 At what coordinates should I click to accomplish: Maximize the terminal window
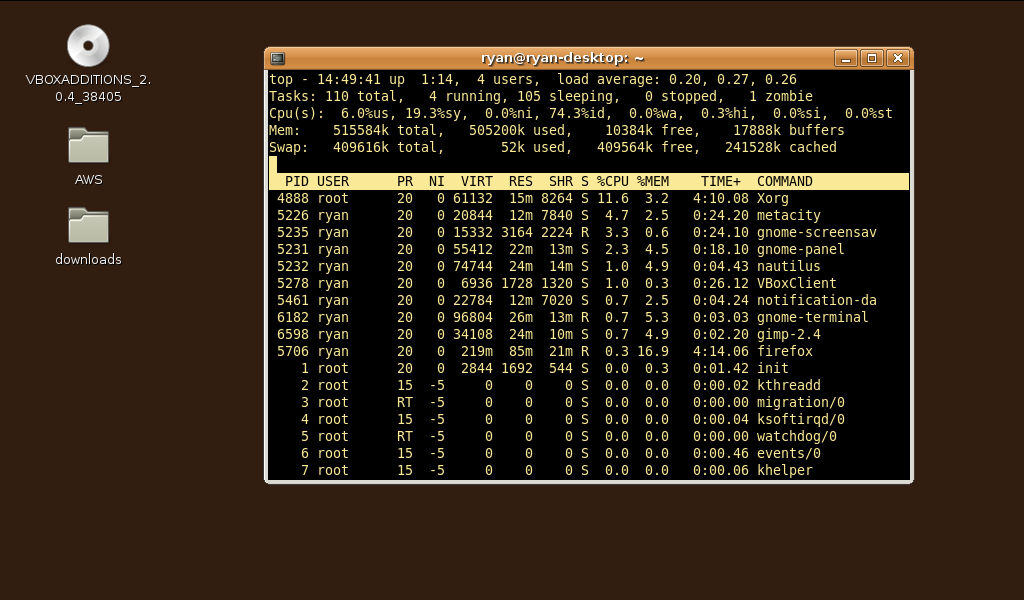pos(871,59)
